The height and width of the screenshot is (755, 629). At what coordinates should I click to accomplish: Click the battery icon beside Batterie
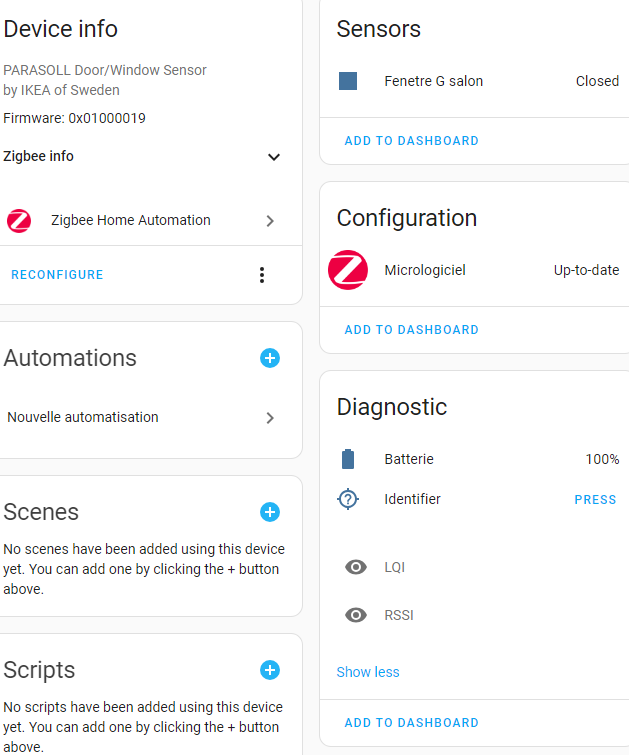coord(348,459)
